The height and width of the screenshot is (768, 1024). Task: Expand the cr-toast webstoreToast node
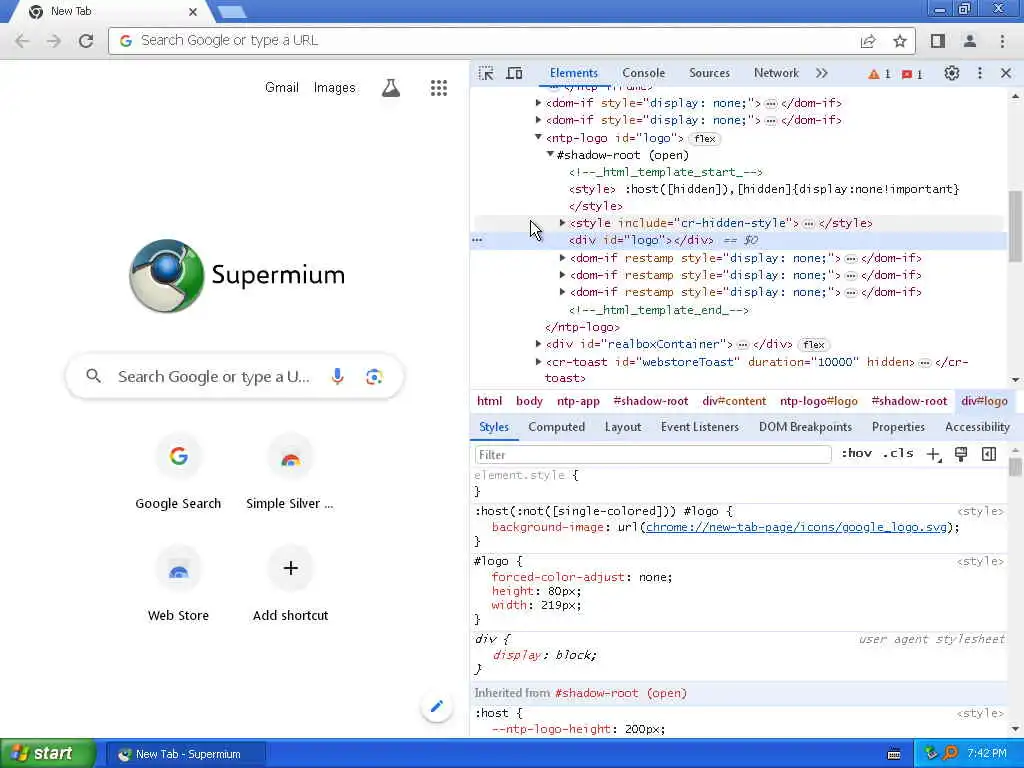click(x=538, y=361)
